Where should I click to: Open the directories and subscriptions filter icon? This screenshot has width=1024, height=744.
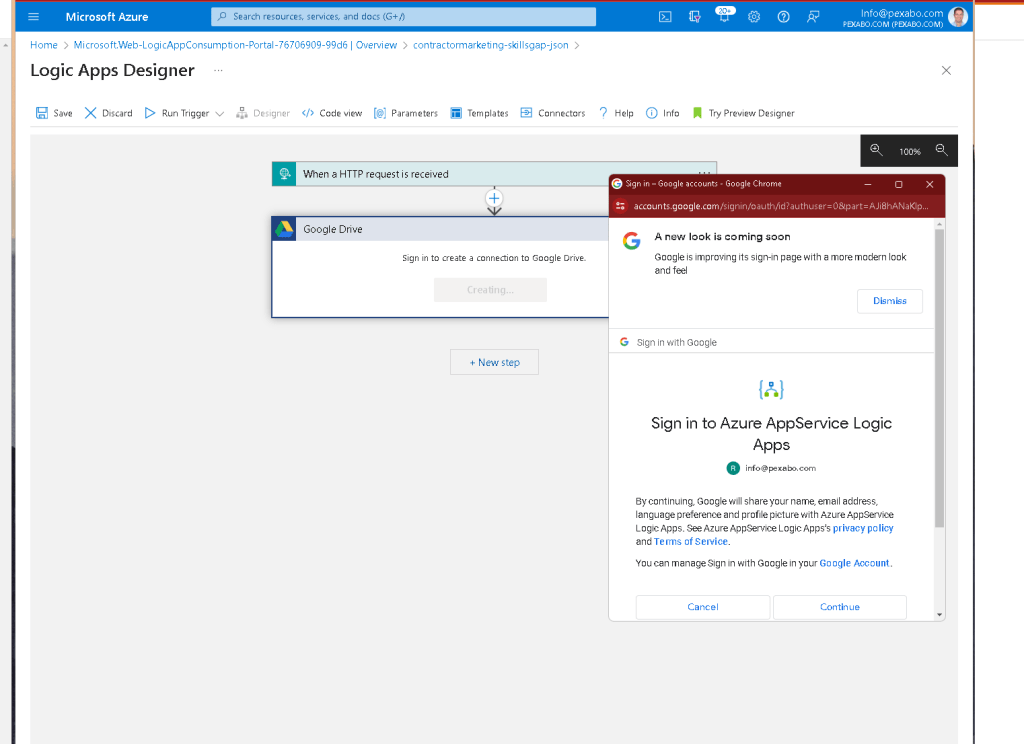pos(694,17)
